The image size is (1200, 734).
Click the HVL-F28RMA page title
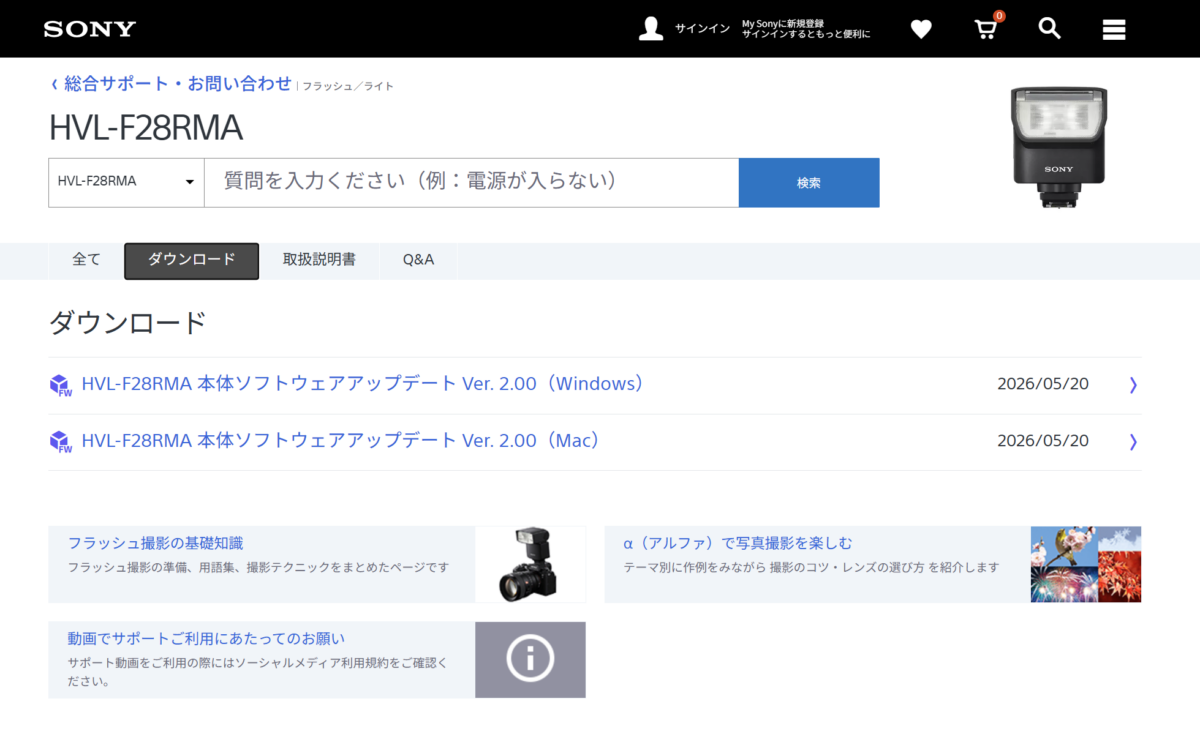(146, 128)
